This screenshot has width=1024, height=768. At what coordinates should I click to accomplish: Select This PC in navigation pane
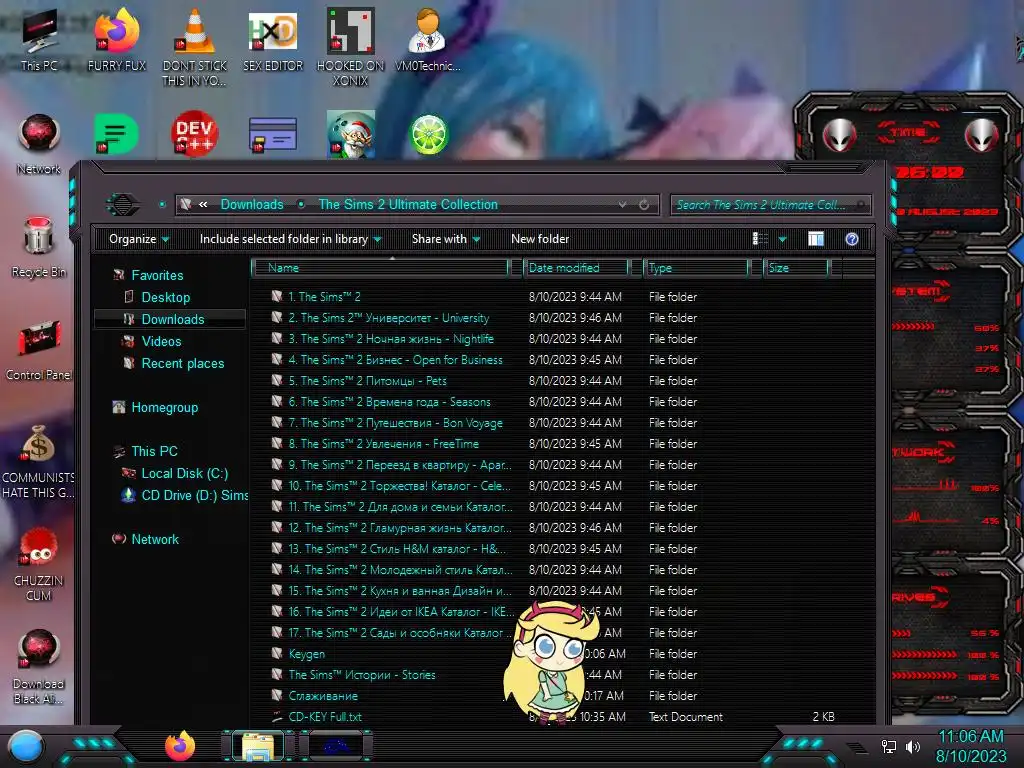click(x=154, y=451)
